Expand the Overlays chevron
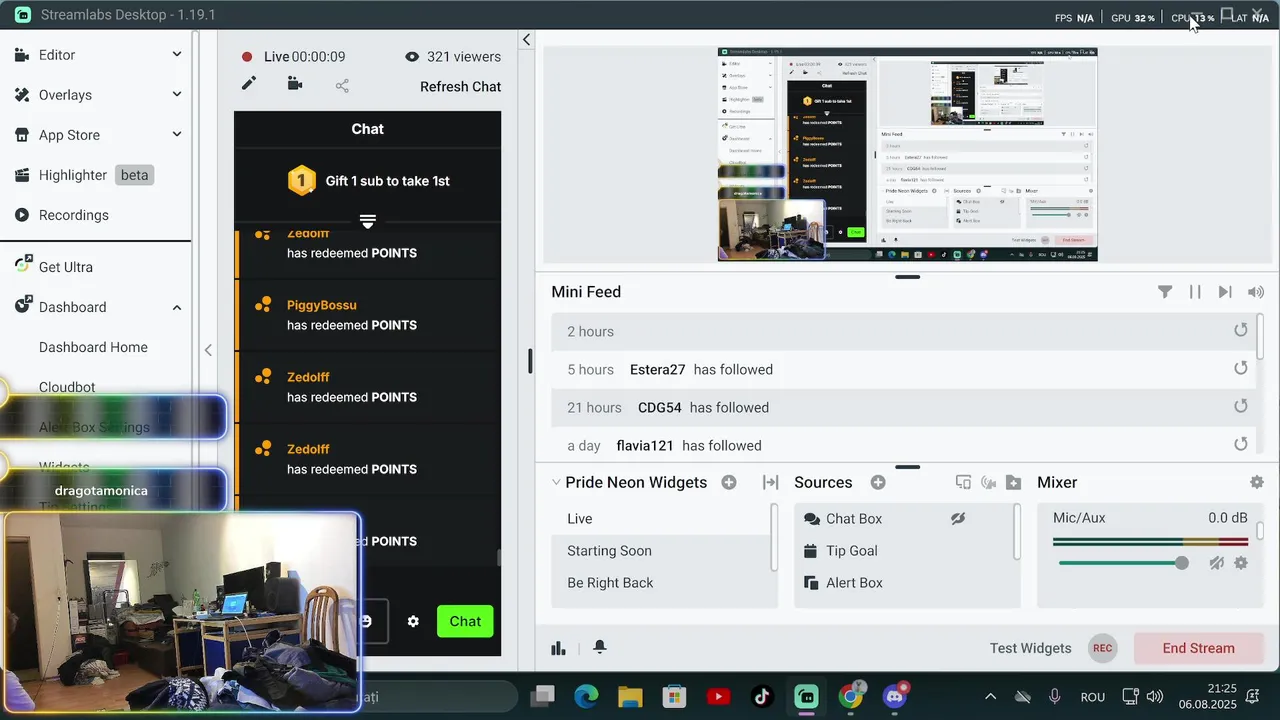1280x720 pixels. [x=177, y=95]
